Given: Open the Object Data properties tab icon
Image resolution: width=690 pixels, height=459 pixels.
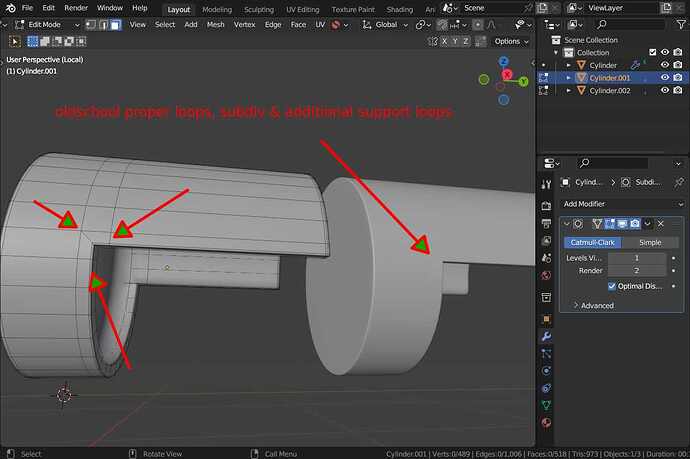Looking at the screenshot, I should click(x=546, y=405).
